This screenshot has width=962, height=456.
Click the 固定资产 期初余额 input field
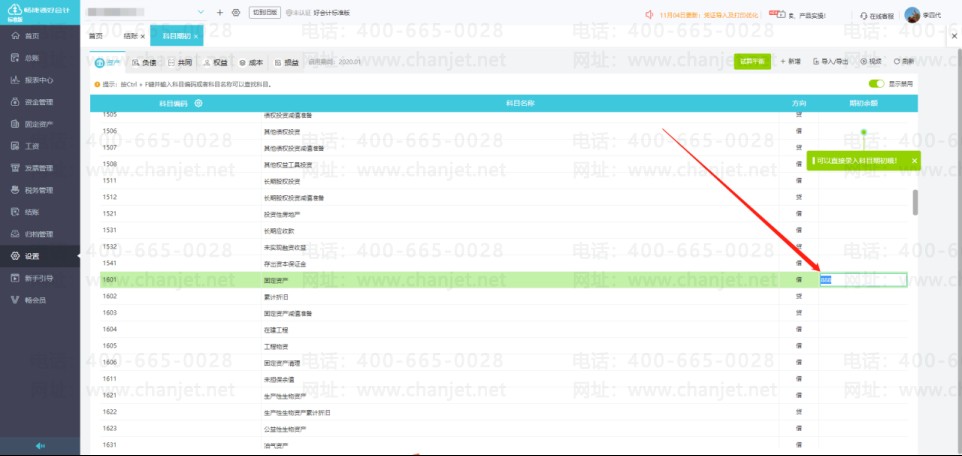tap(863, 280)
